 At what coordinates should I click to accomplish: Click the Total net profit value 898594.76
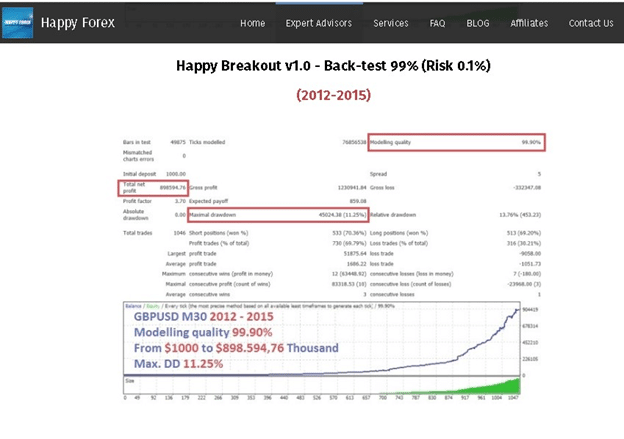click(173, 187)
